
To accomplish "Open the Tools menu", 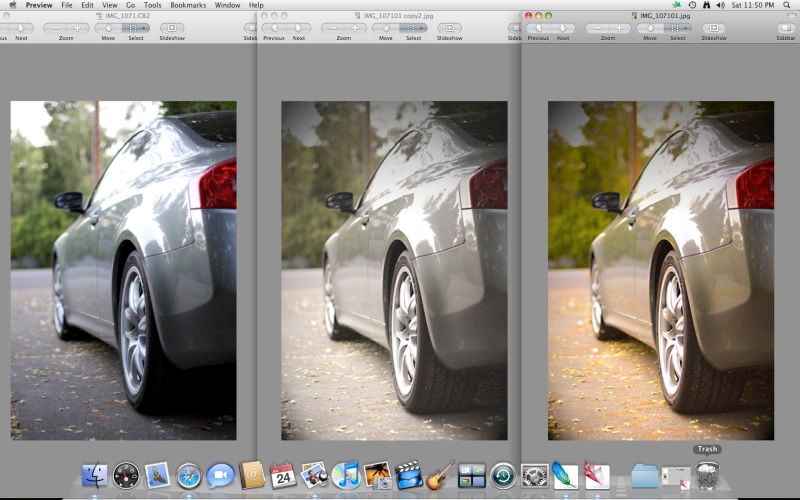I will pyautogui.click(x=153, y=5).
